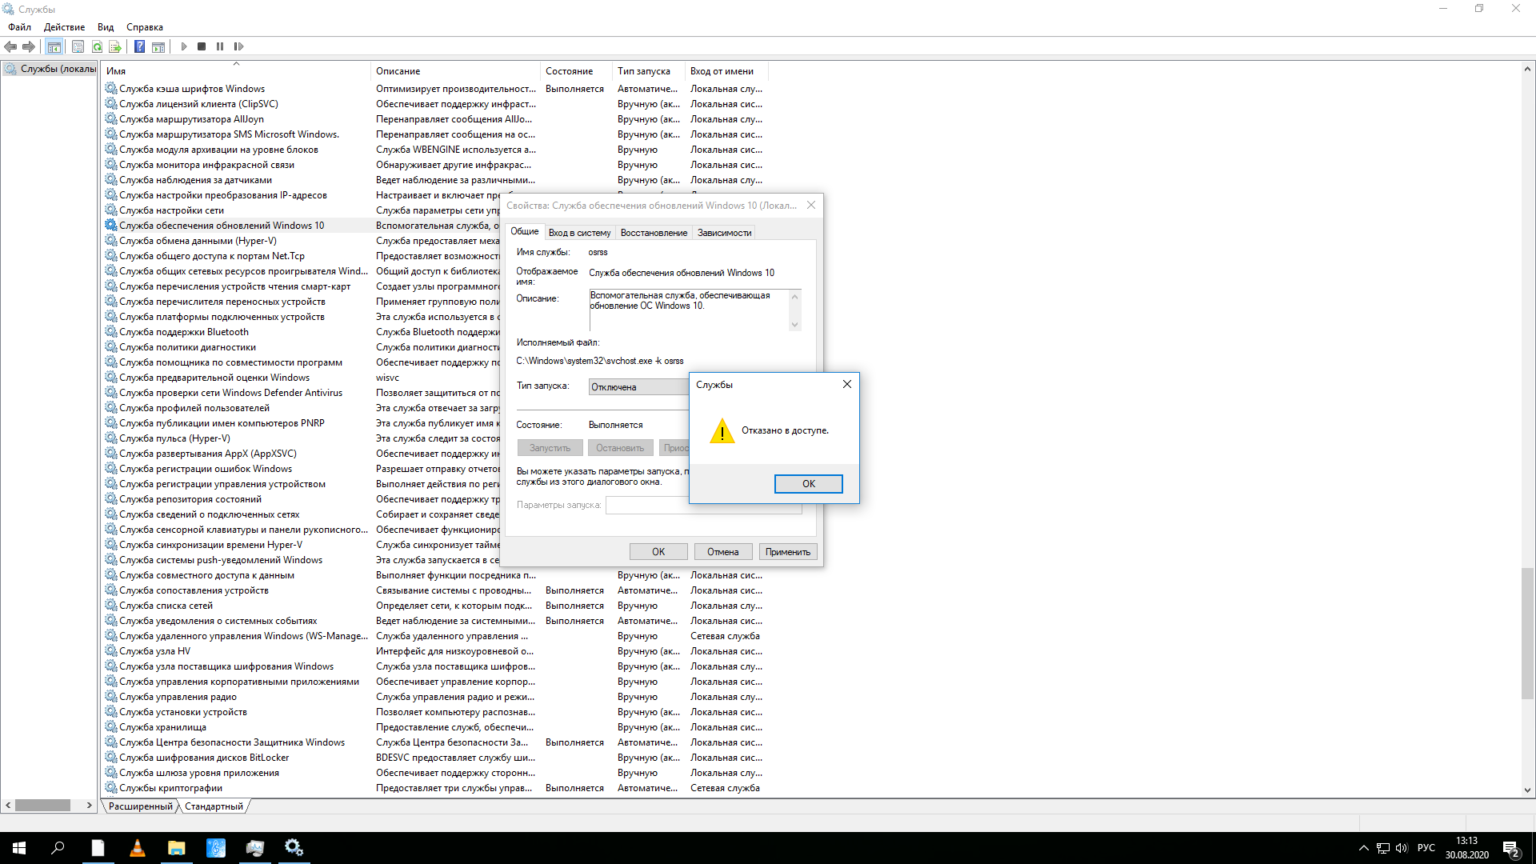The width and height of the screenshot is (1536, 864).
Task: Restart the service with the toolbar restart icon
Action: pyautogui.click(x=239, y=47)
